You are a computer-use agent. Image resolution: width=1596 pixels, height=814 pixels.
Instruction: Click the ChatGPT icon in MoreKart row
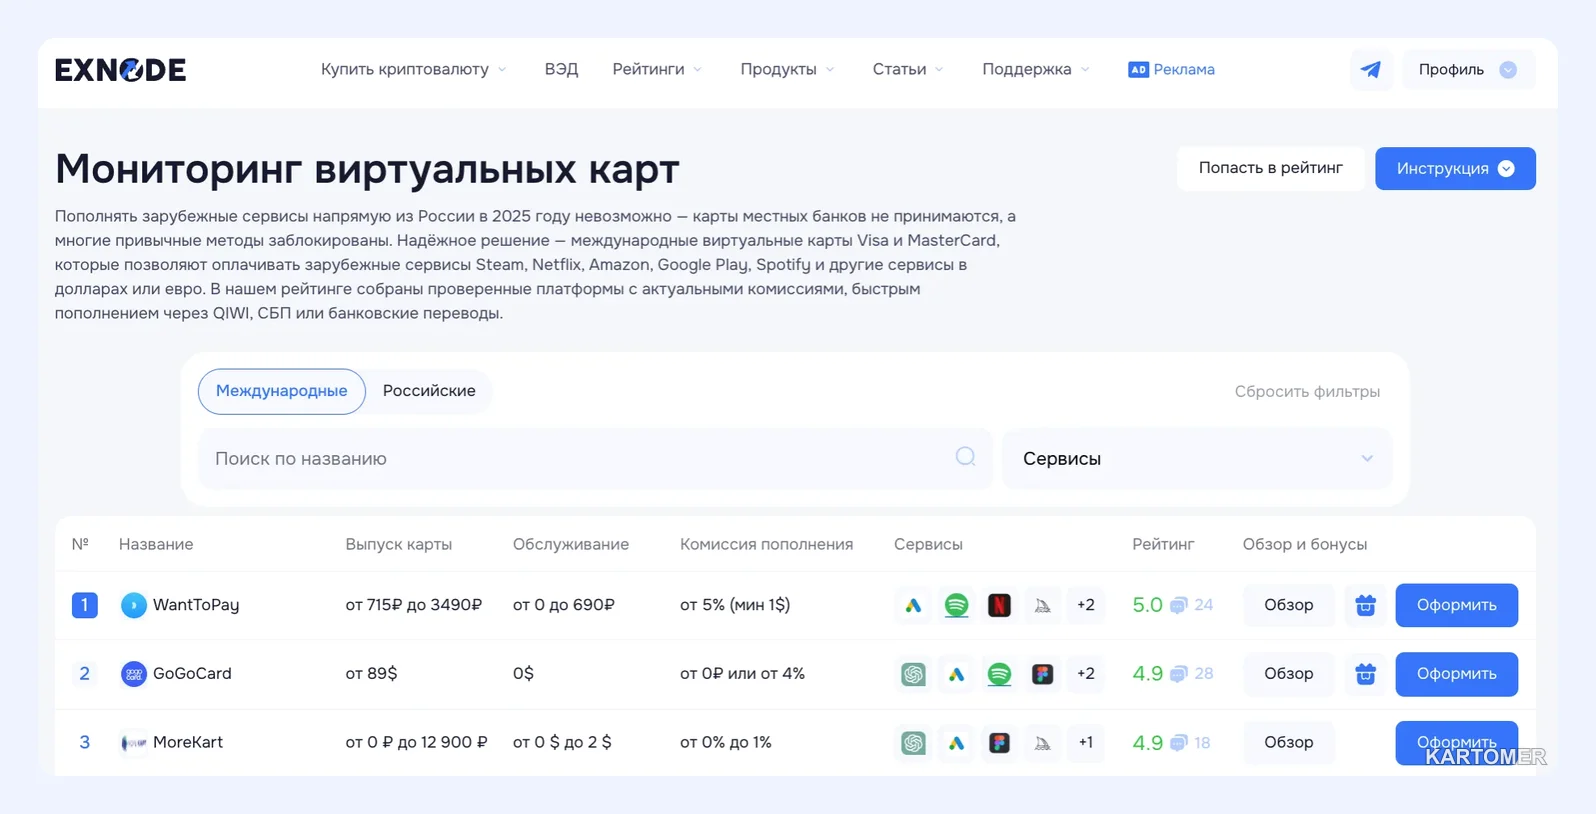coord(913,743)
